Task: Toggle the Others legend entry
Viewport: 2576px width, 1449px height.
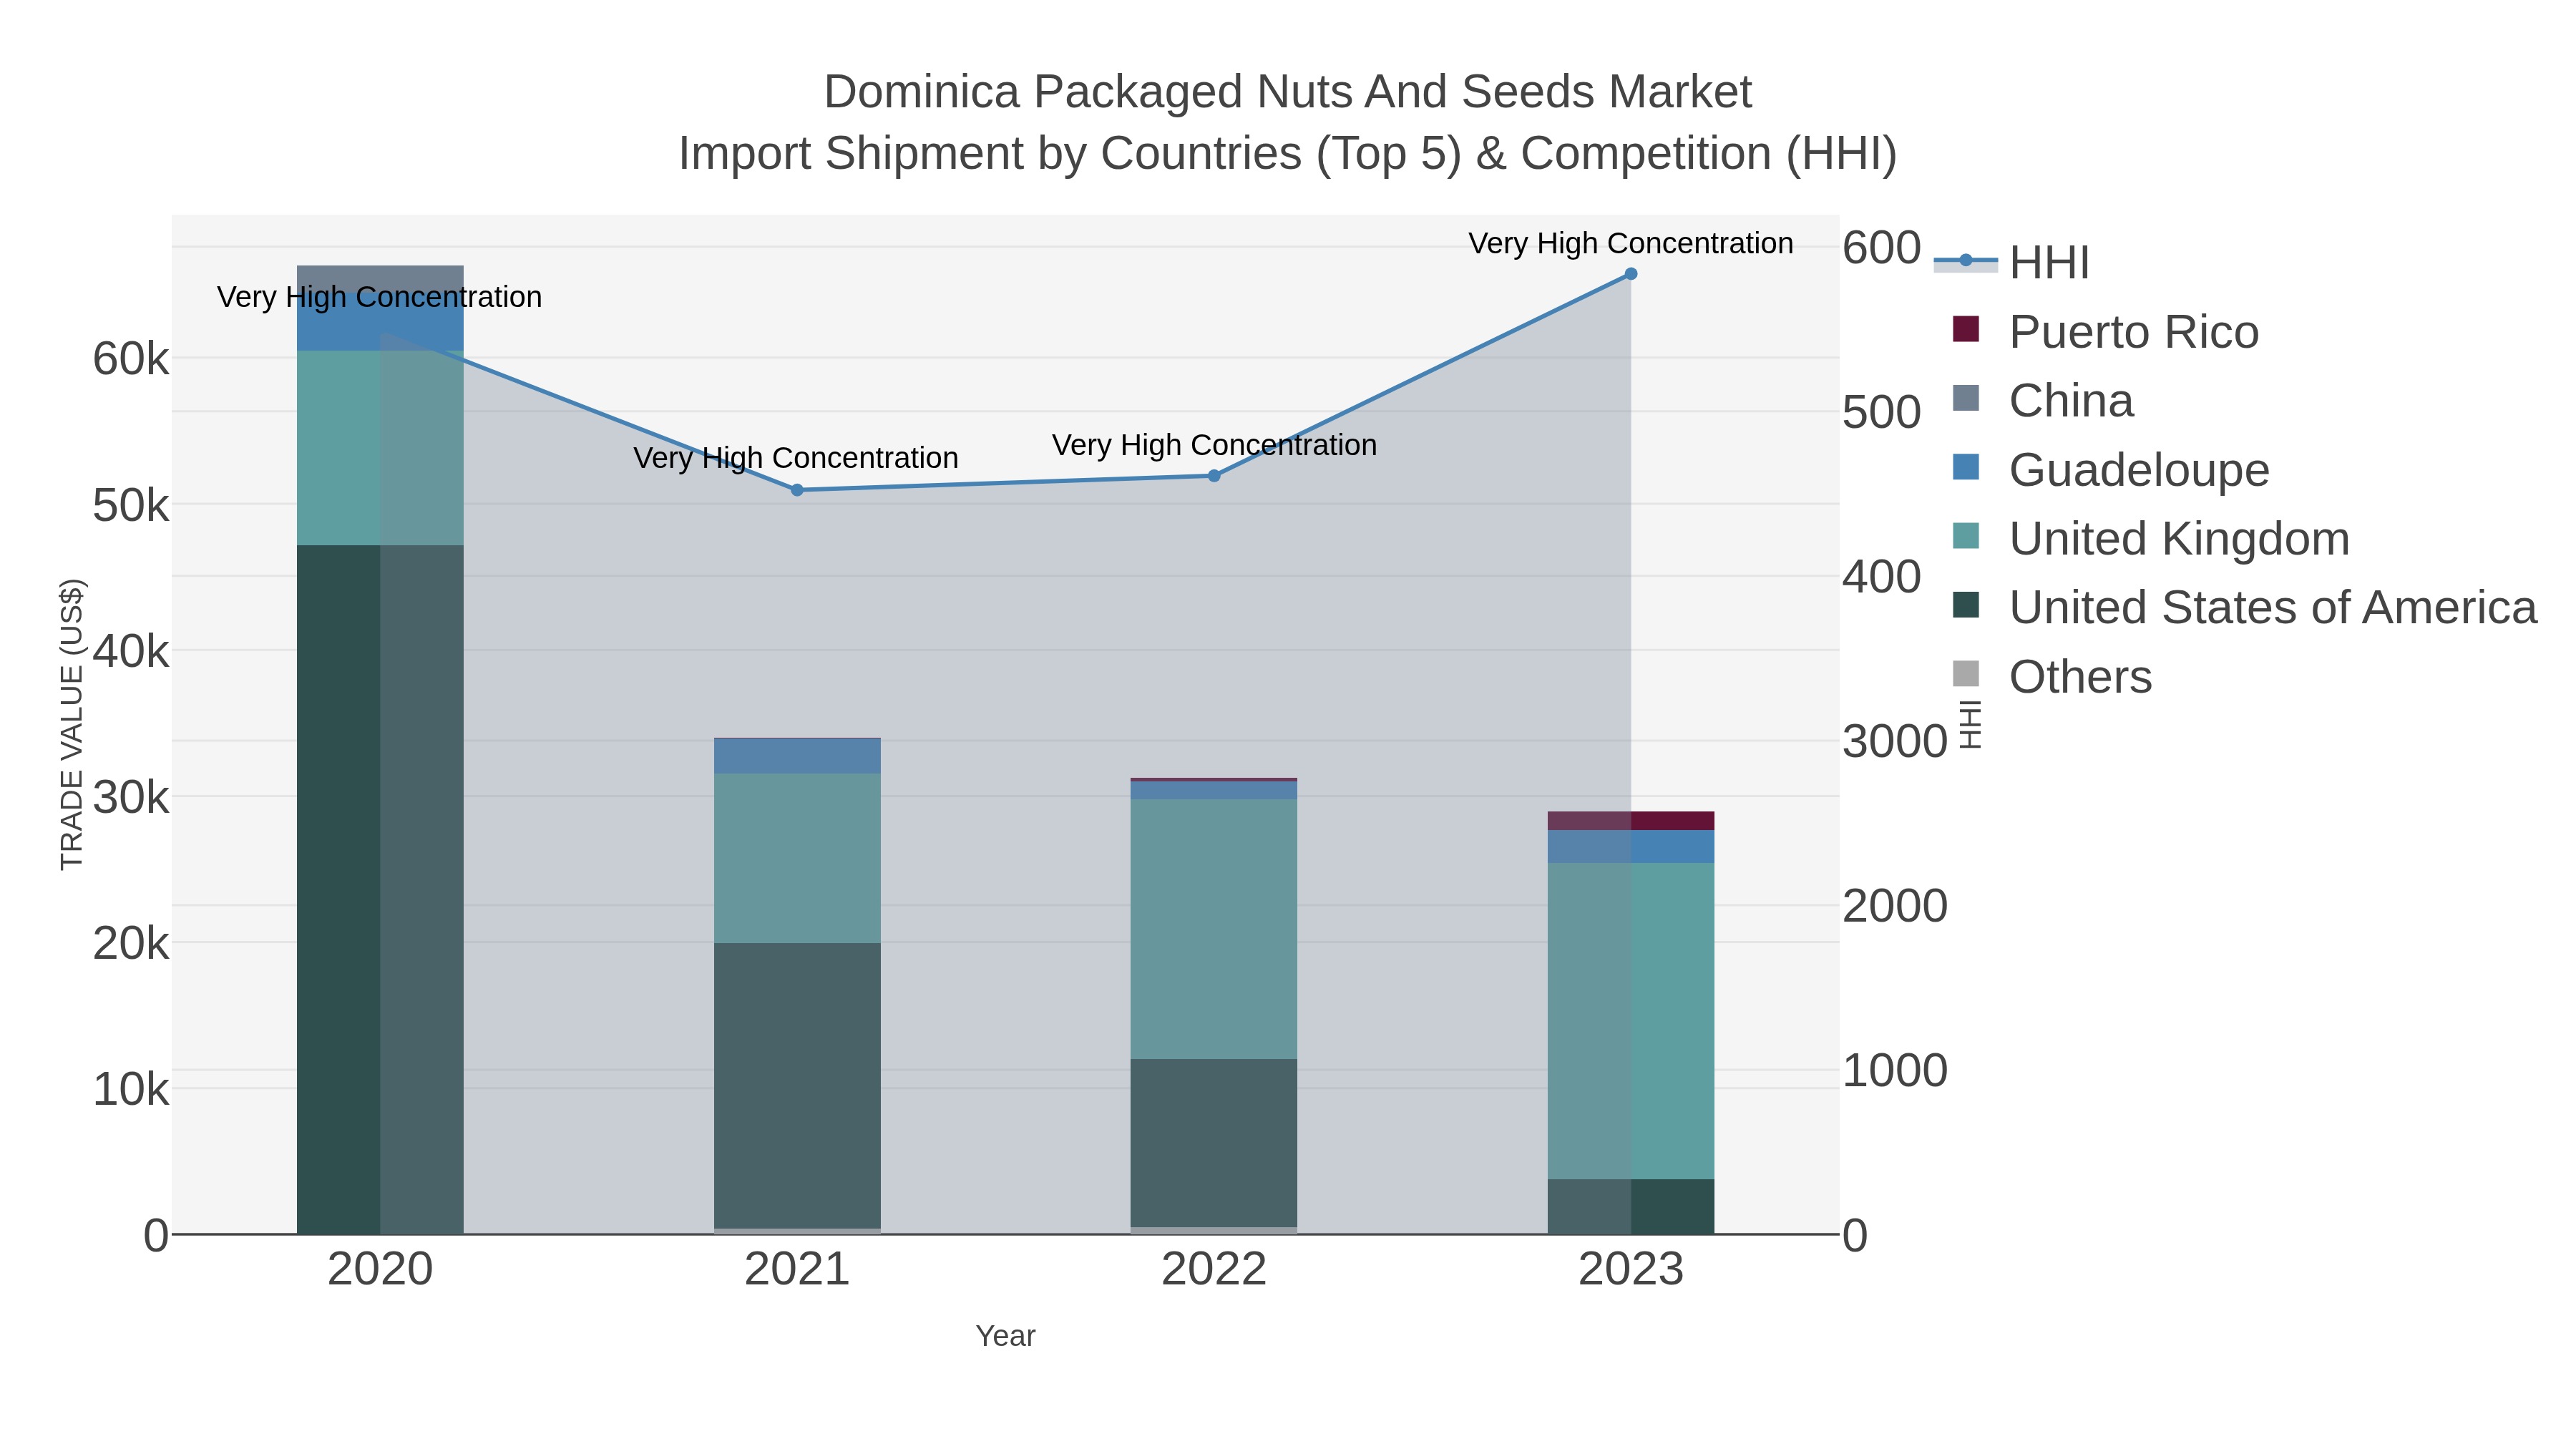Action: point(2052,676)
